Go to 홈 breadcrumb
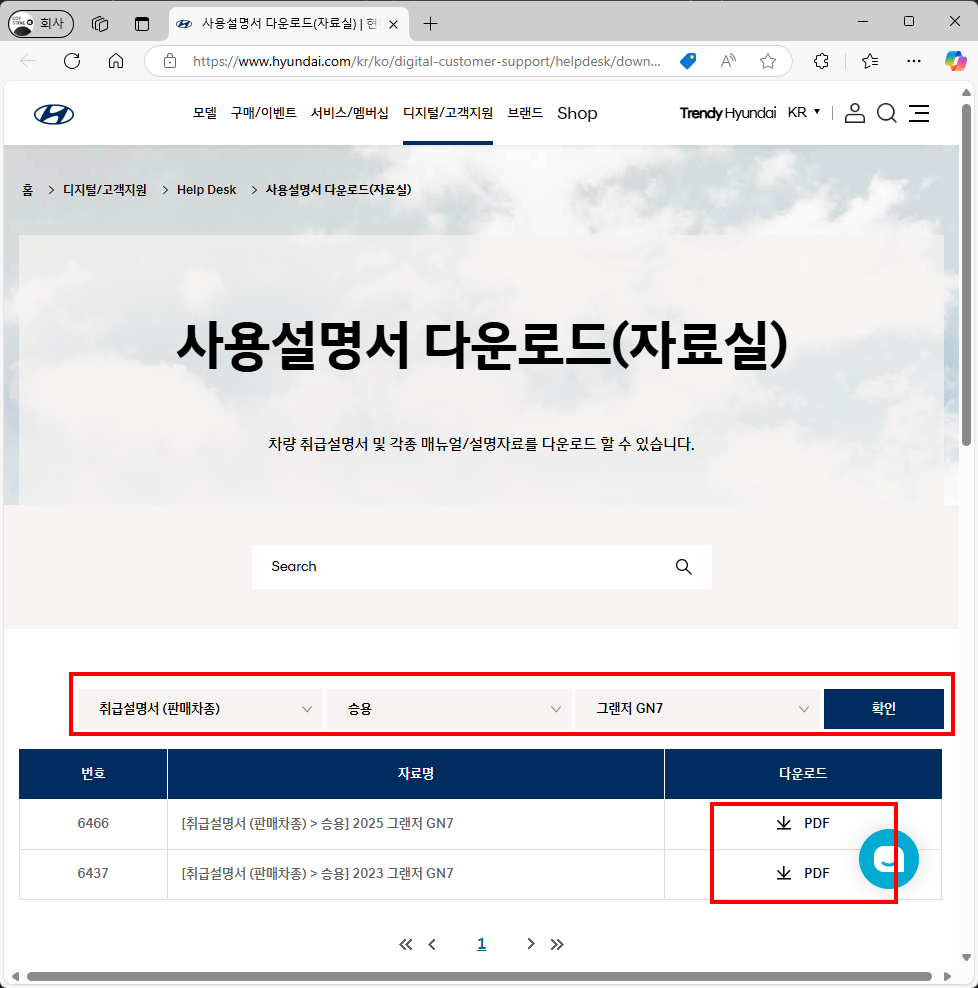This screenshot has width=978, height=988. (x=28, y=190)
